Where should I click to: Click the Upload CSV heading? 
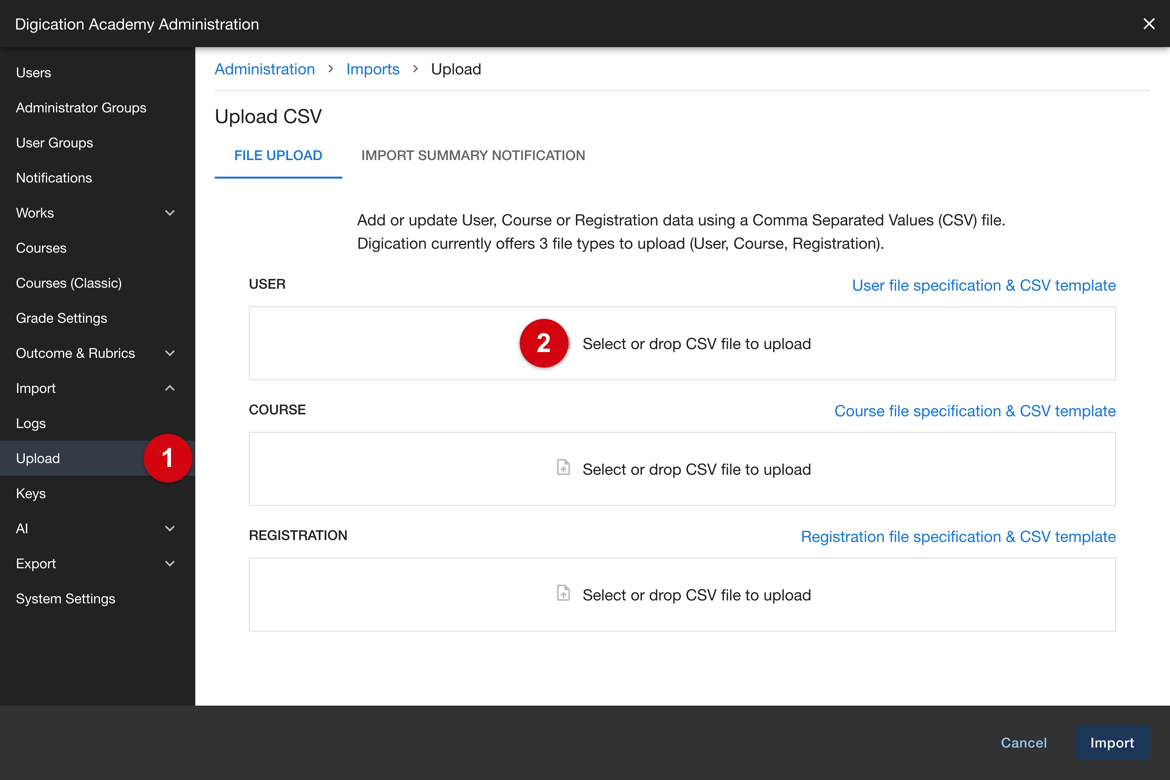269,116
